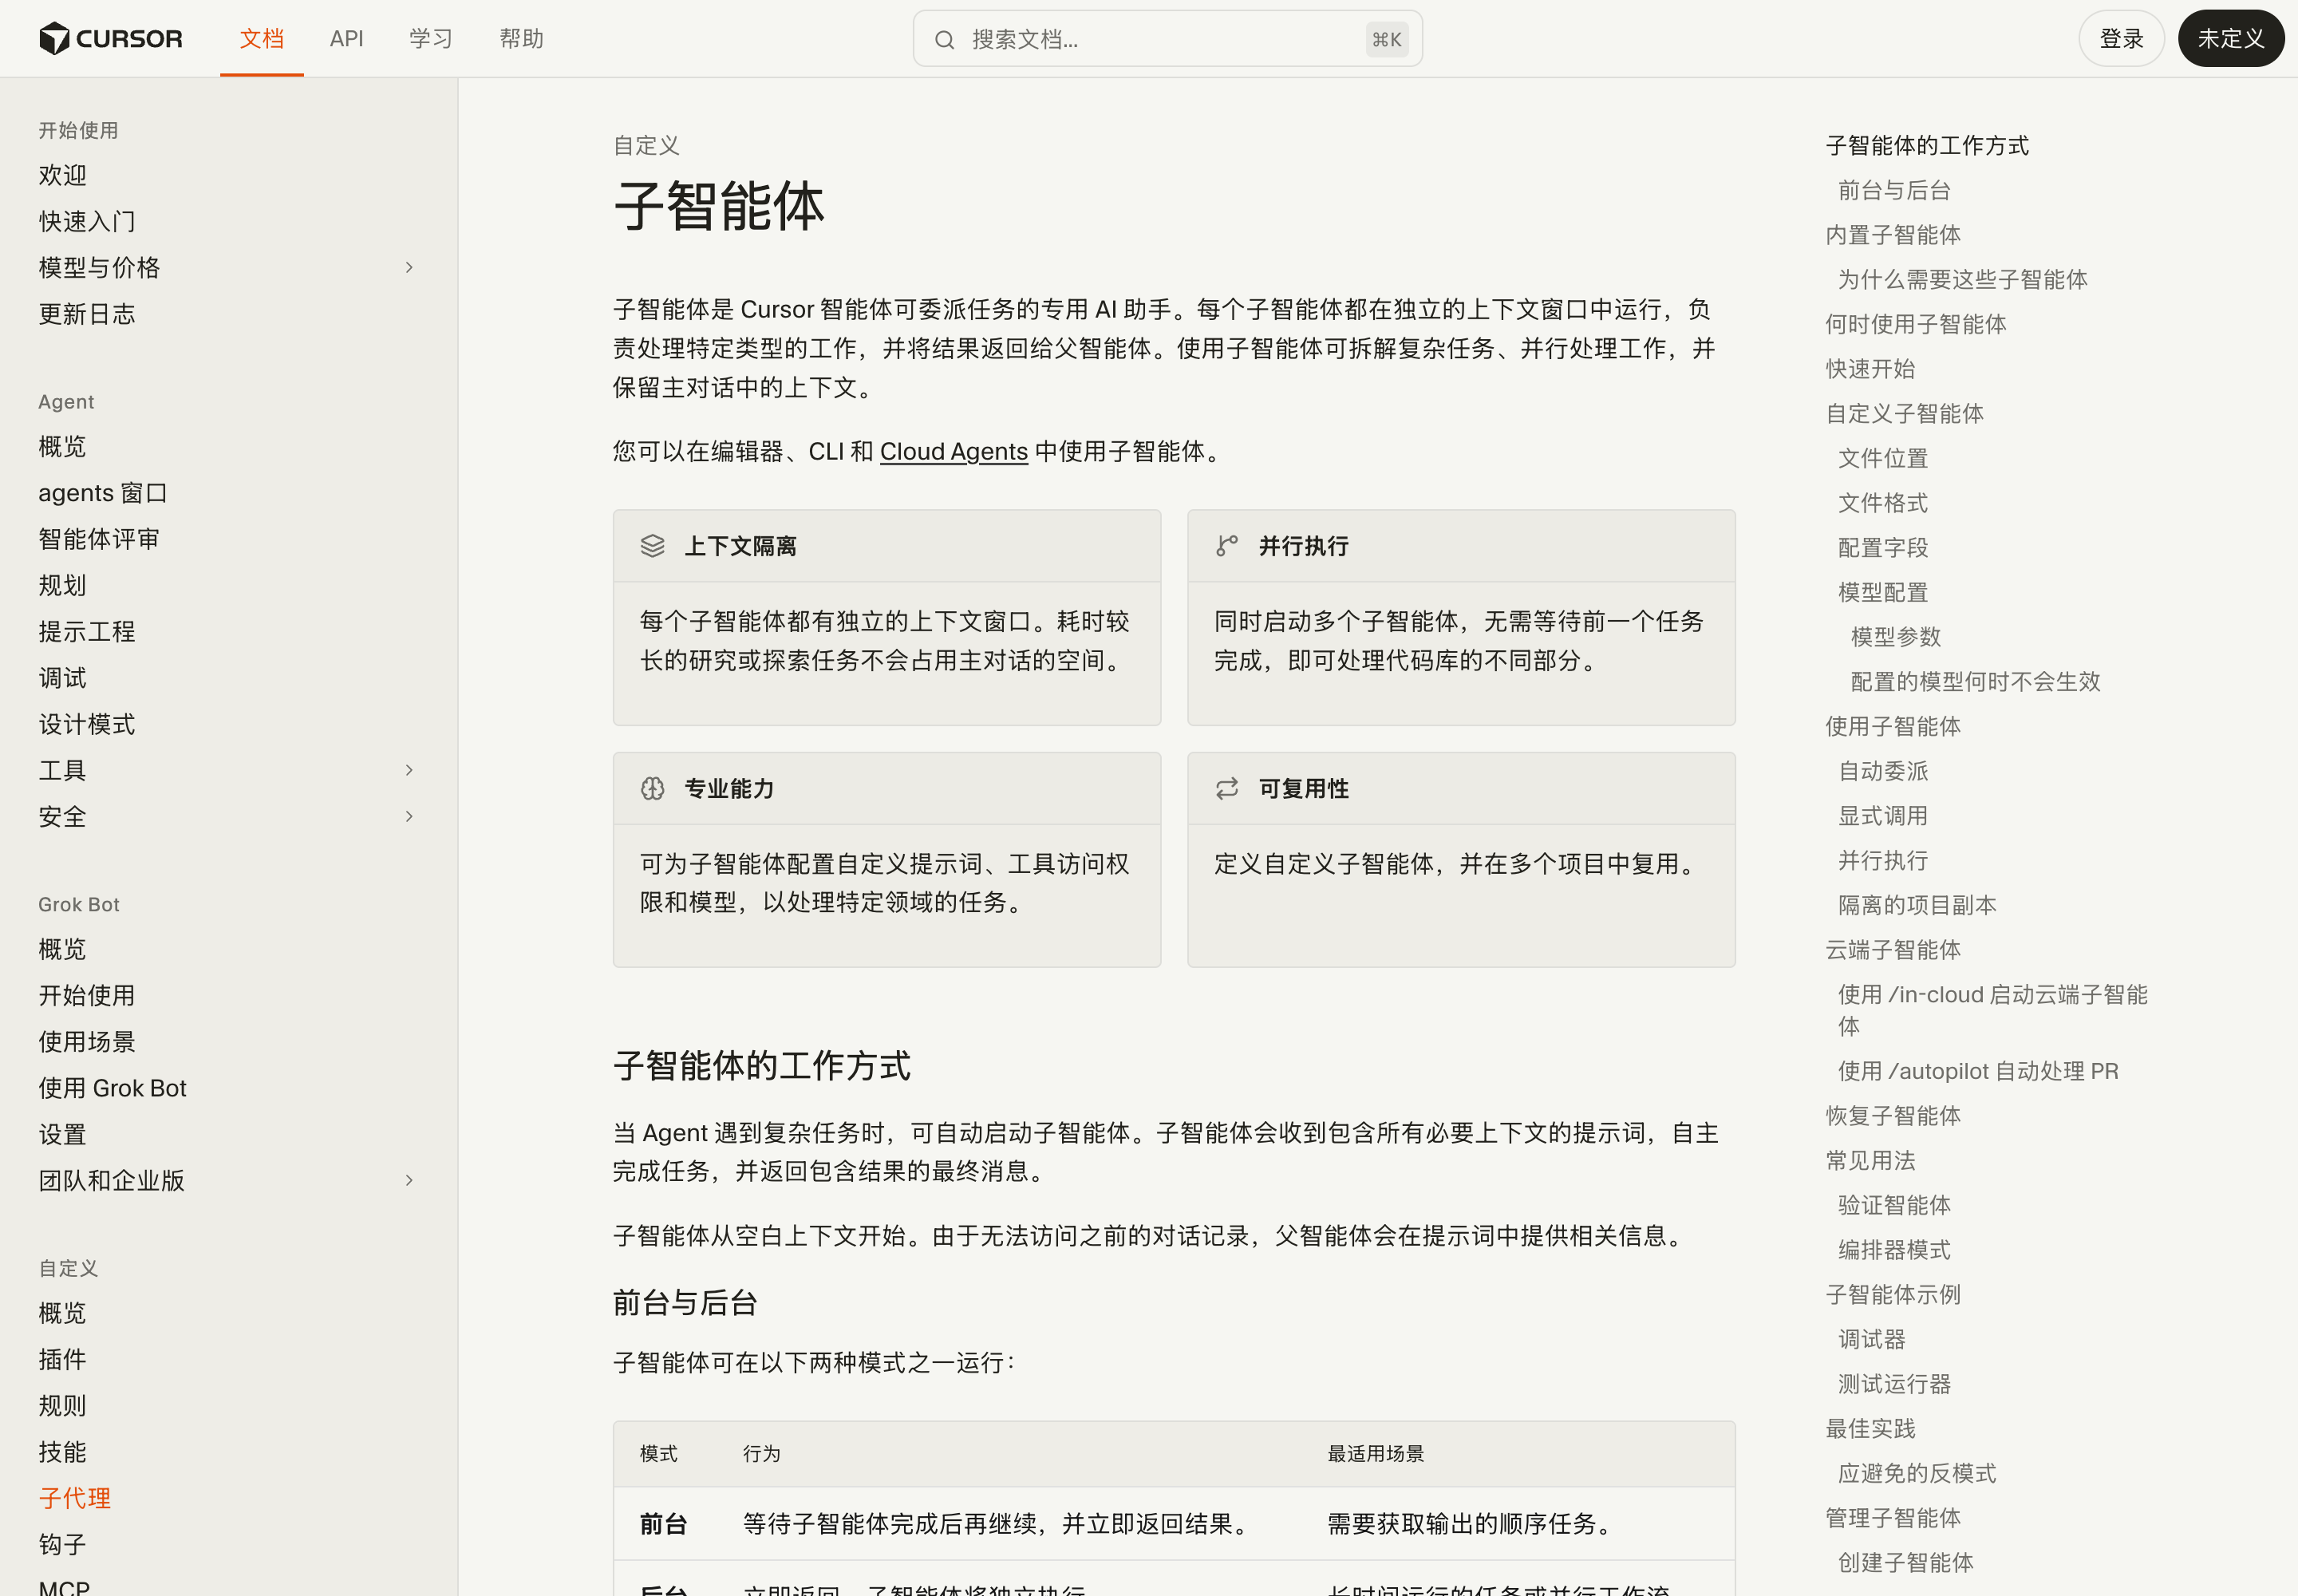This screenshot has height=1596, width=2298.
Task: Switch to the 文档 tab
Action: click(x=262, y=39)
